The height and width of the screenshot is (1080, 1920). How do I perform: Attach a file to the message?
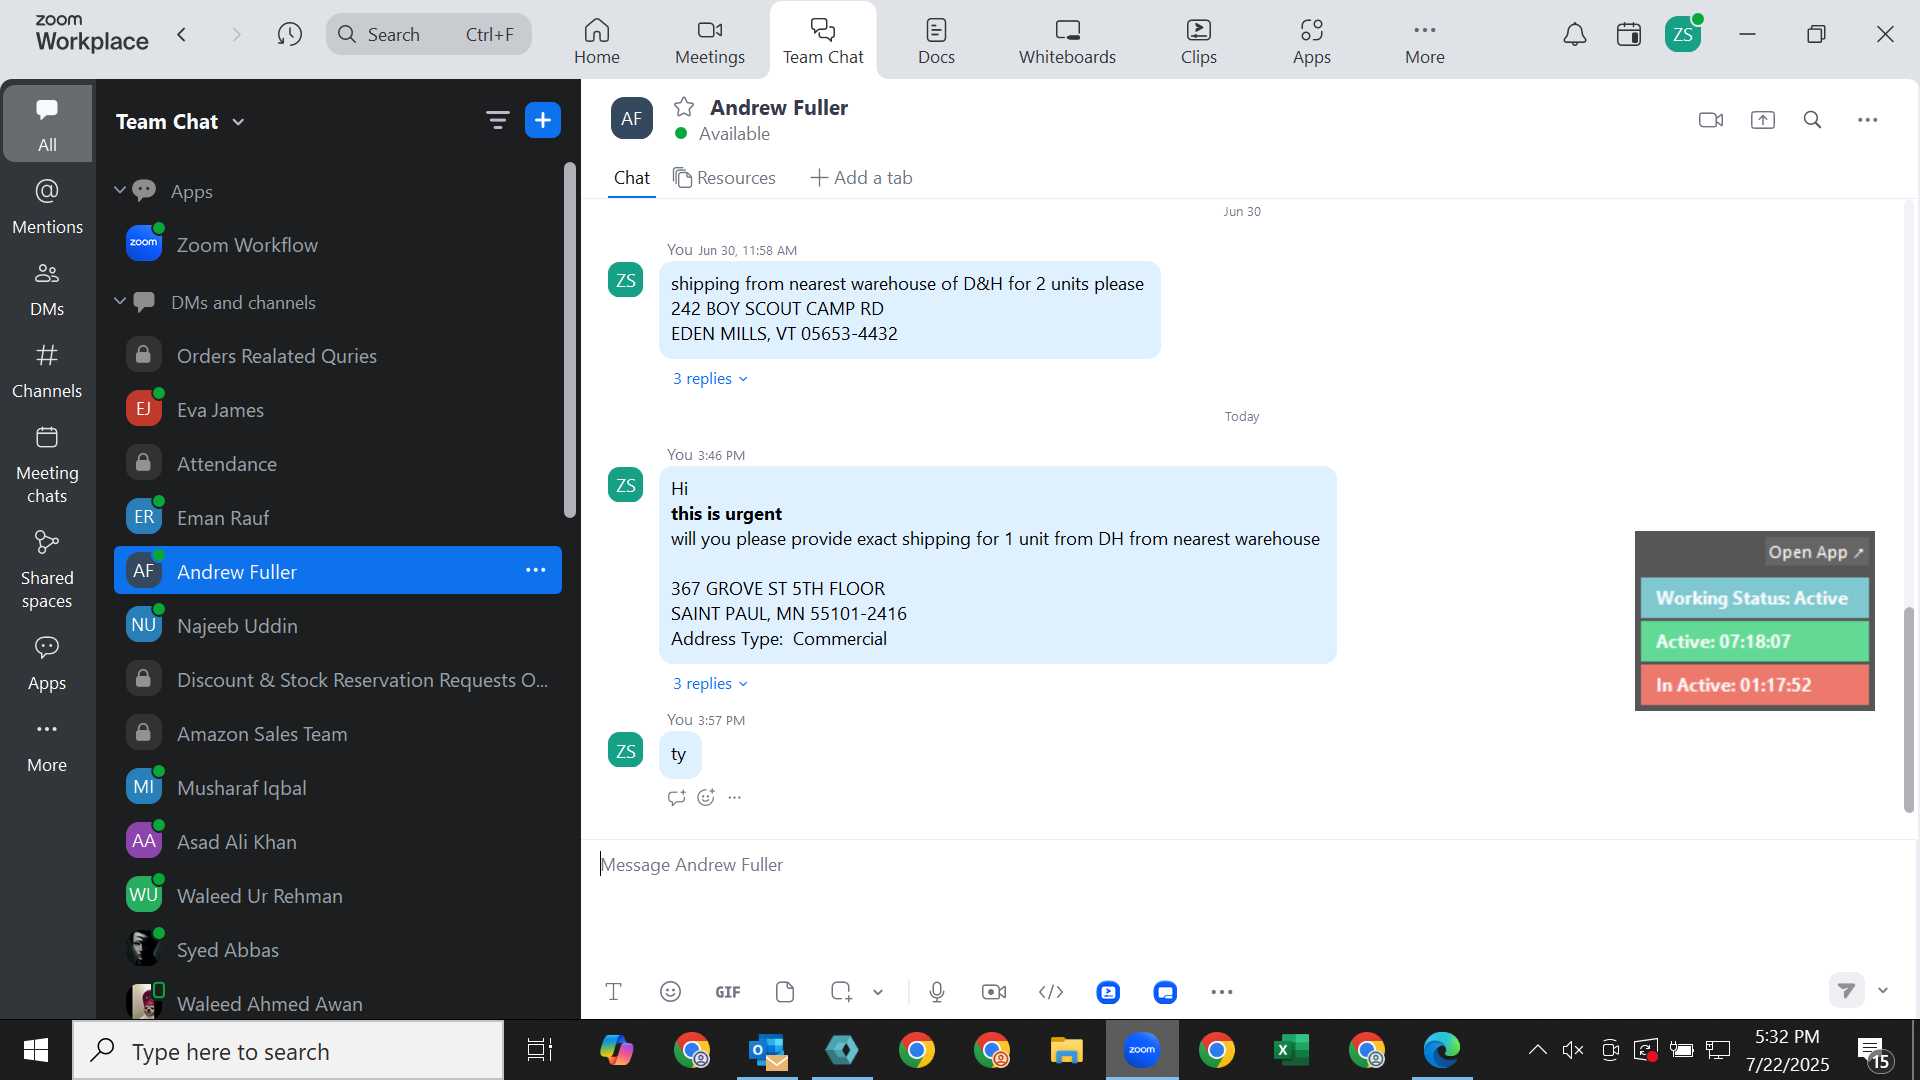(785, 992)
